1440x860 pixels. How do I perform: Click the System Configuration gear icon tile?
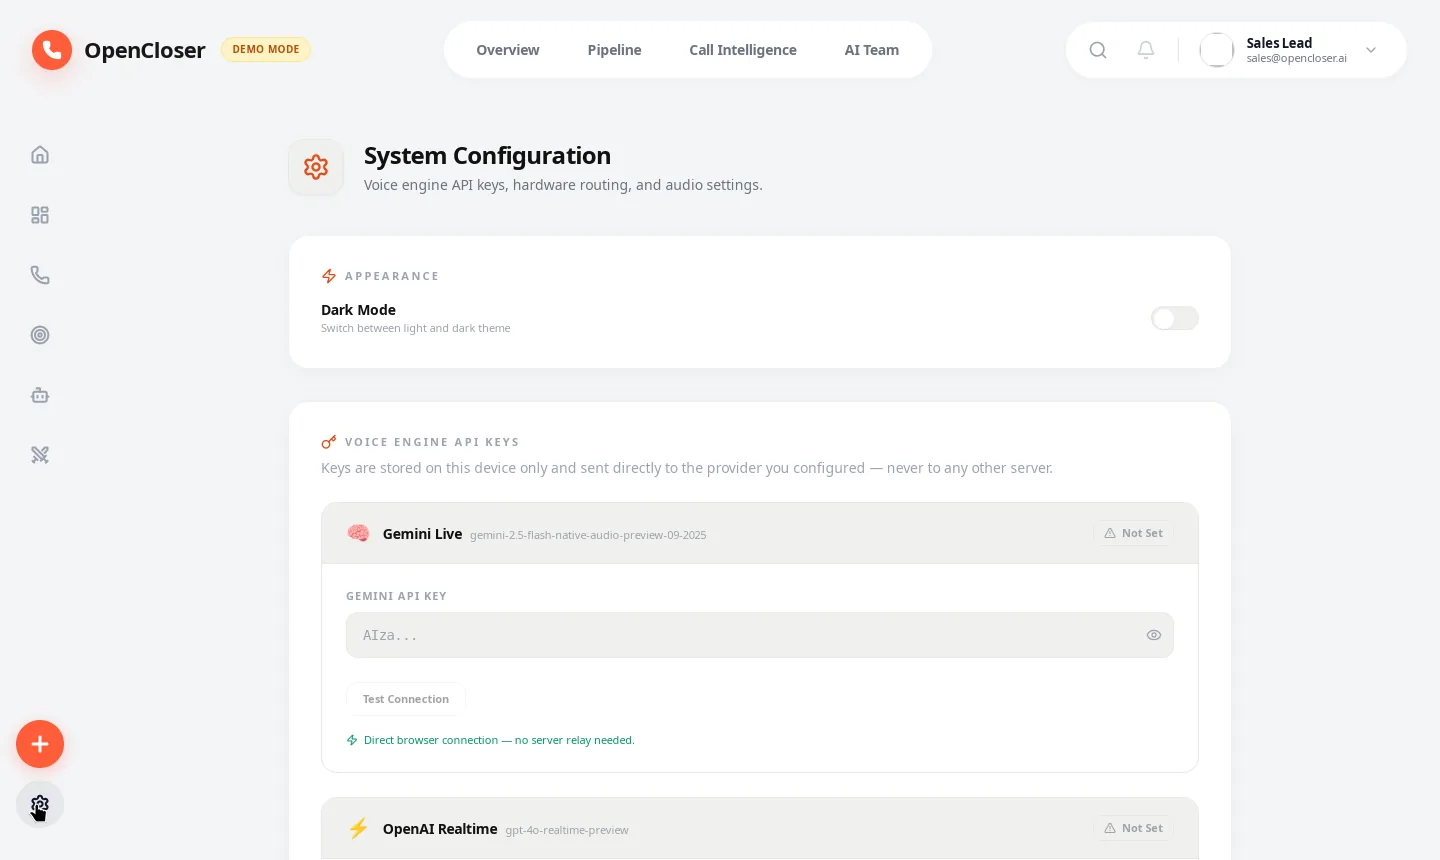(x=316, y=167)
